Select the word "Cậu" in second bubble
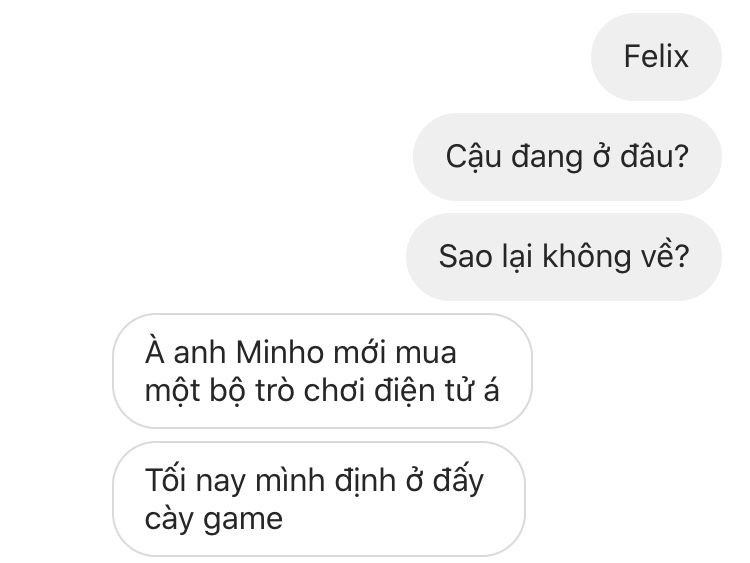Viewport: 750px width, 563px height. click(474, 157)
